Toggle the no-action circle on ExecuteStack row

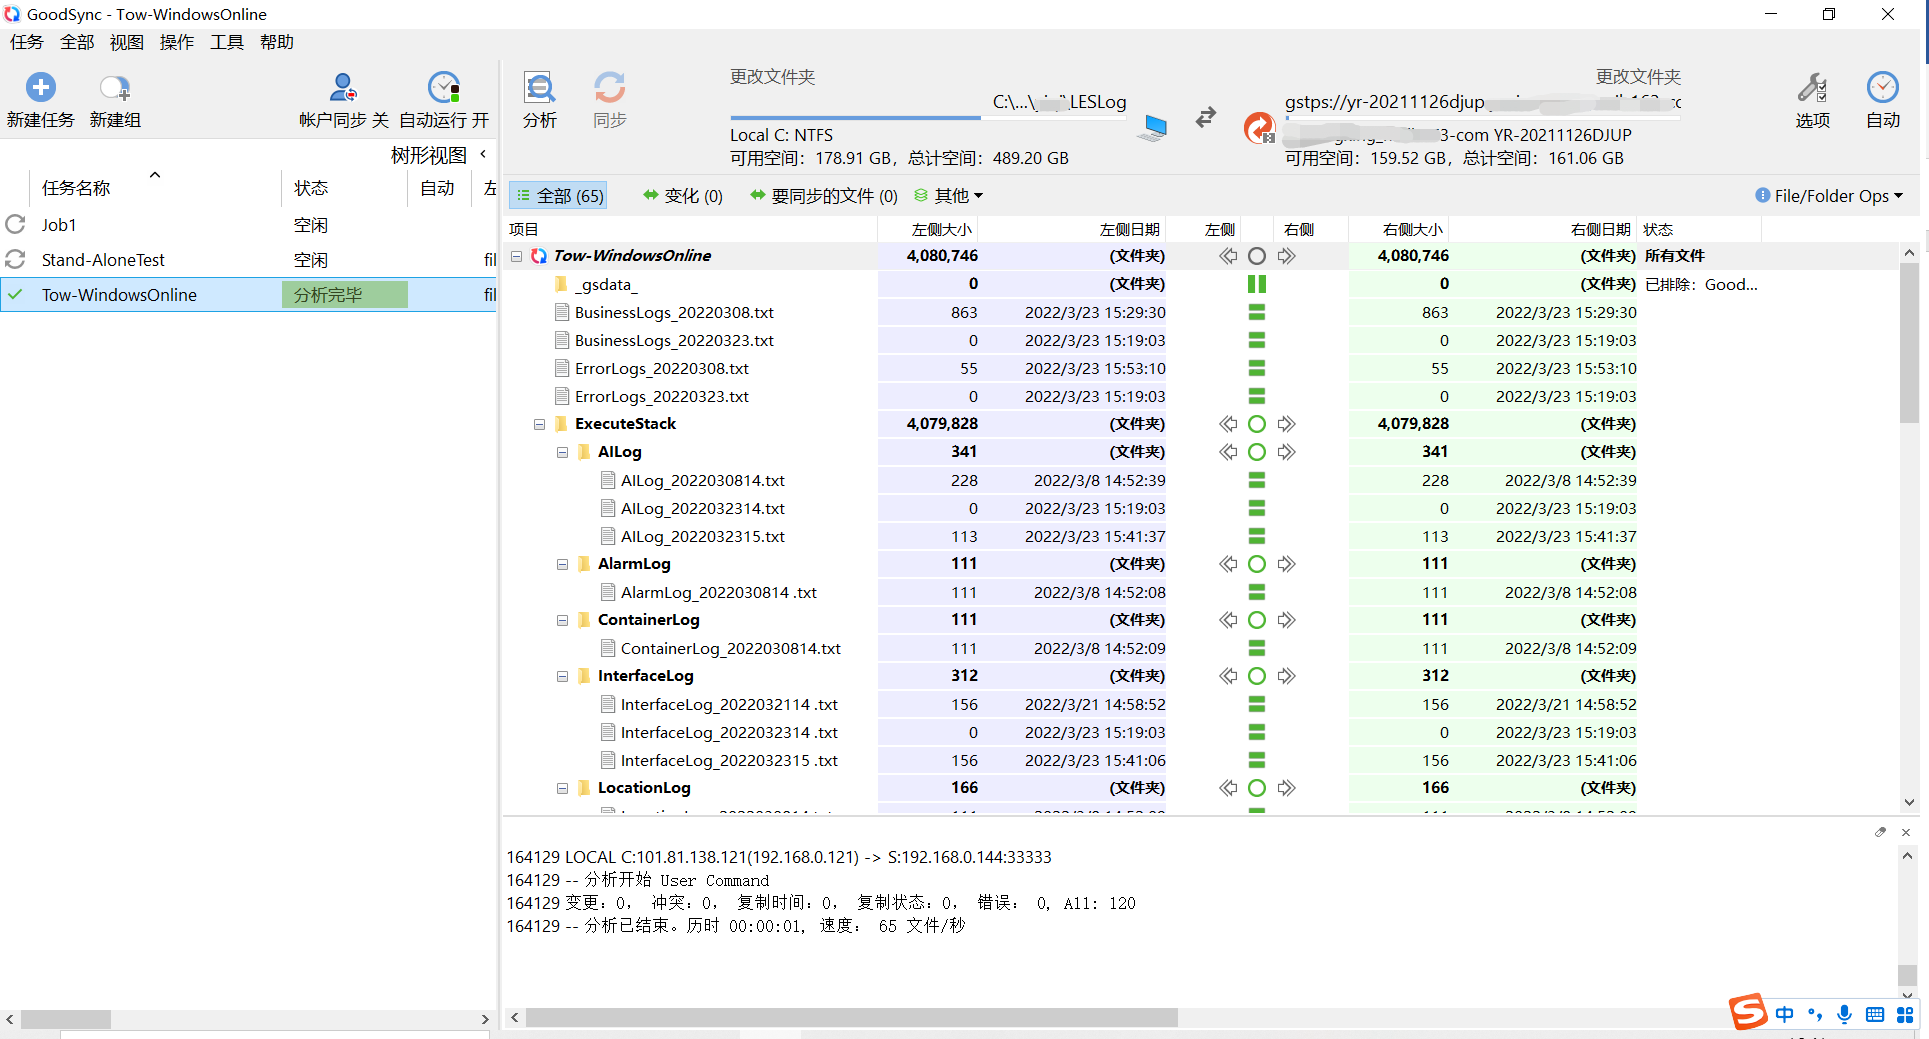point(1257,424)
